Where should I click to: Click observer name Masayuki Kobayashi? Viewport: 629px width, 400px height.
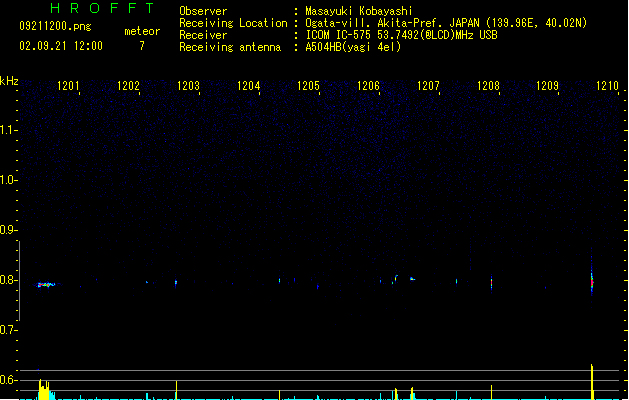(359, 11)
